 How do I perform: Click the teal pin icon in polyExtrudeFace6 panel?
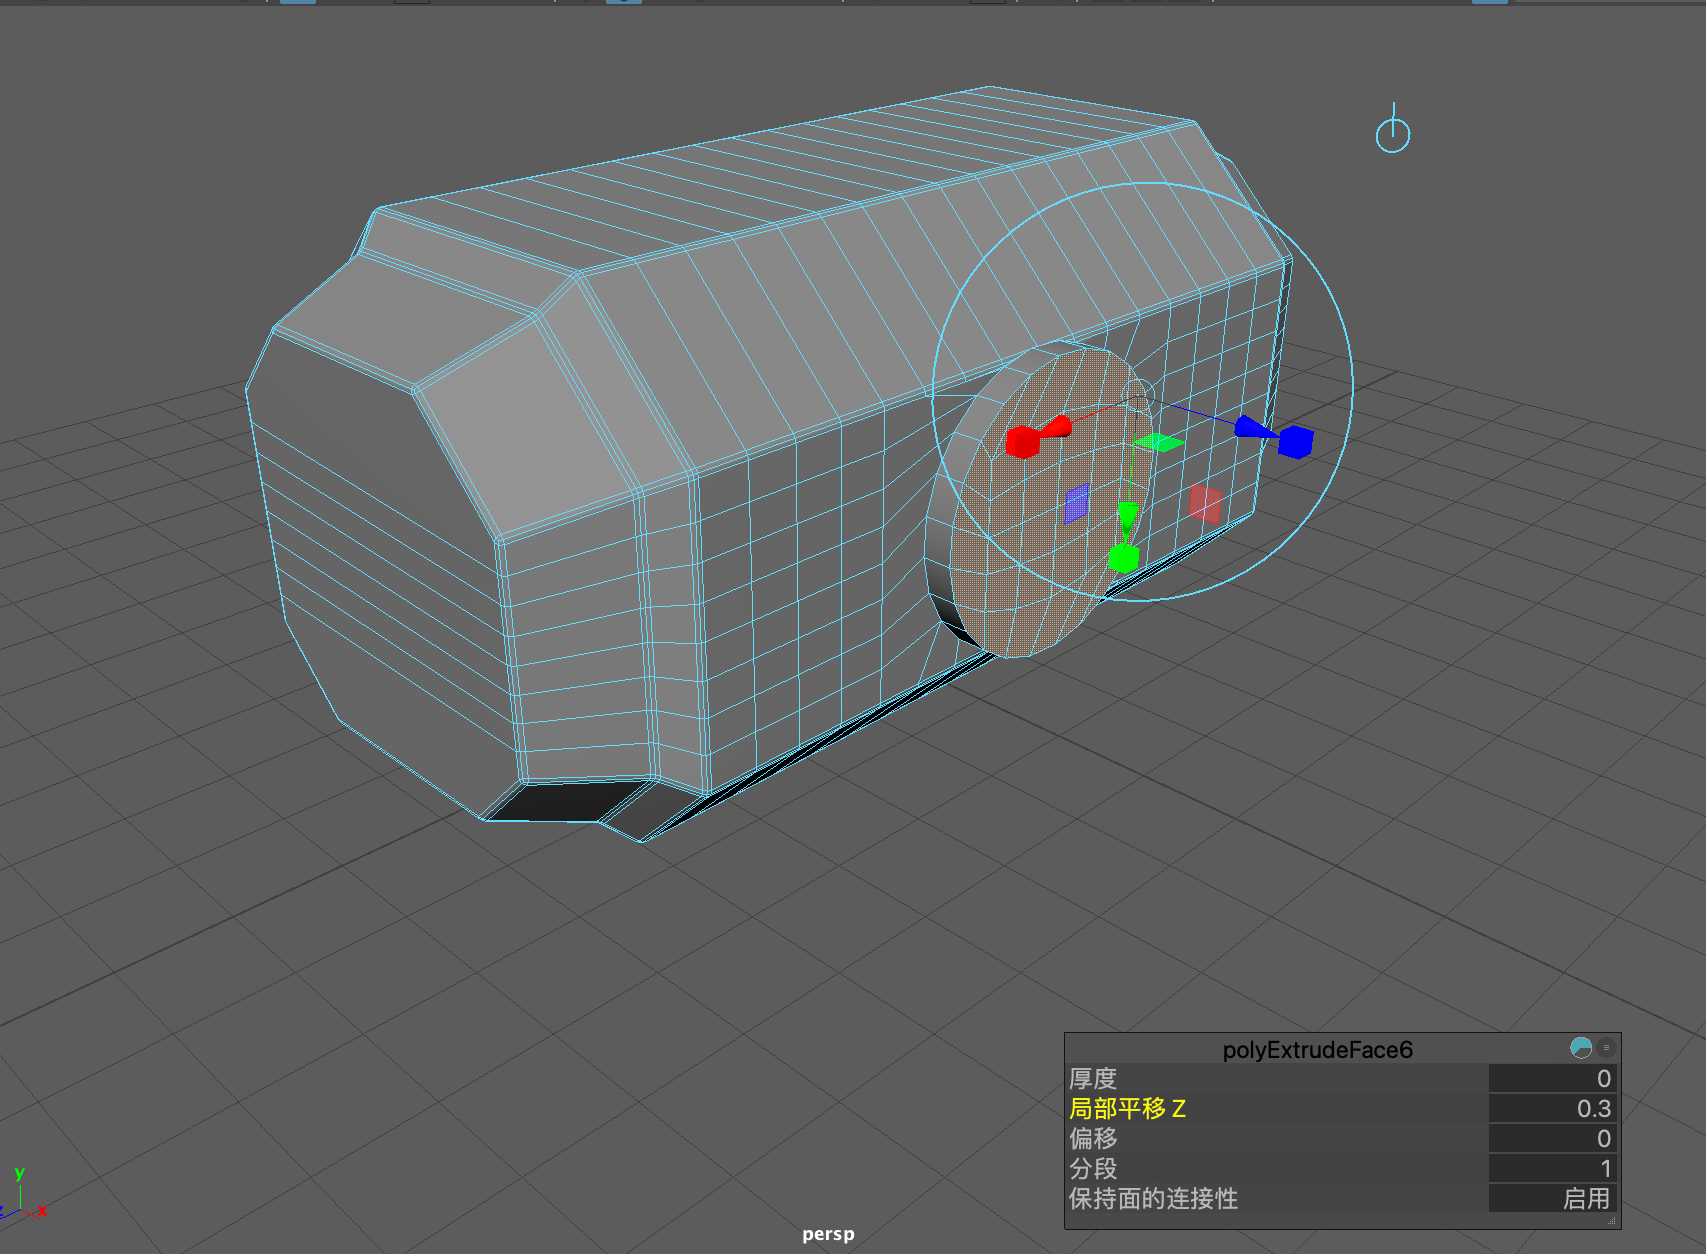(x=1581, y=1047)
